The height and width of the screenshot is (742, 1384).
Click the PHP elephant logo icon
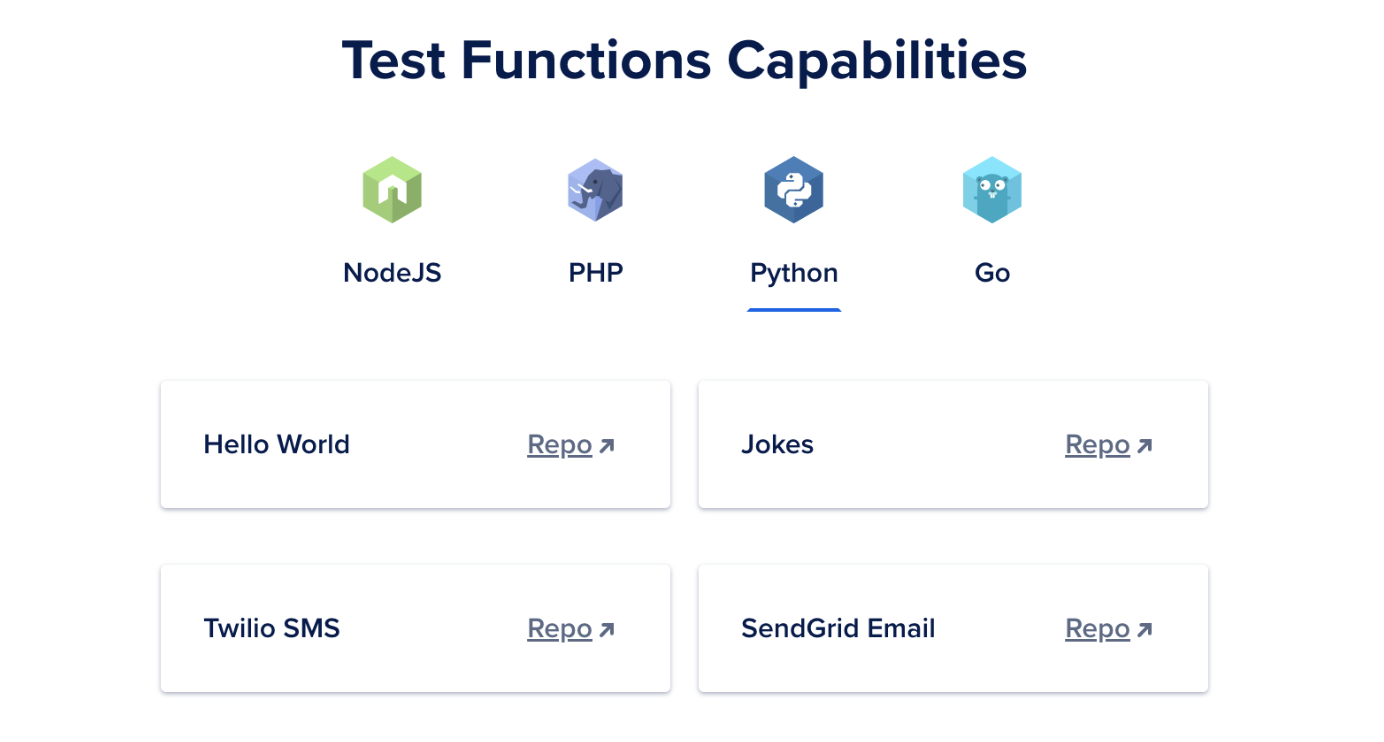coord(595,189)
